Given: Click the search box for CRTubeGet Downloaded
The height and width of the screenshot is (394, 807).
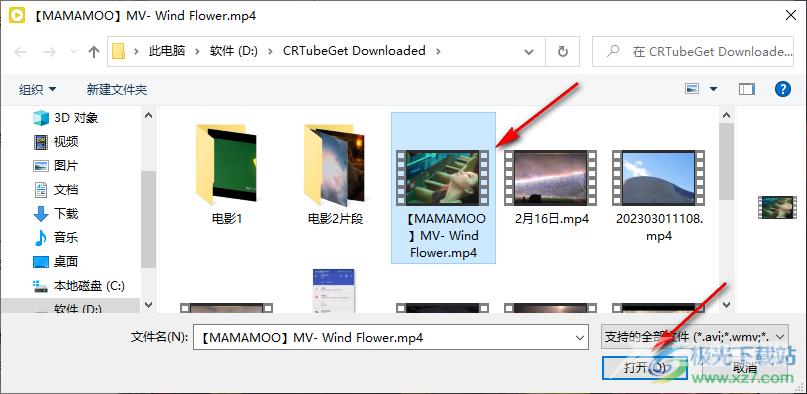Looking at the screenshot, I should 693,51.
